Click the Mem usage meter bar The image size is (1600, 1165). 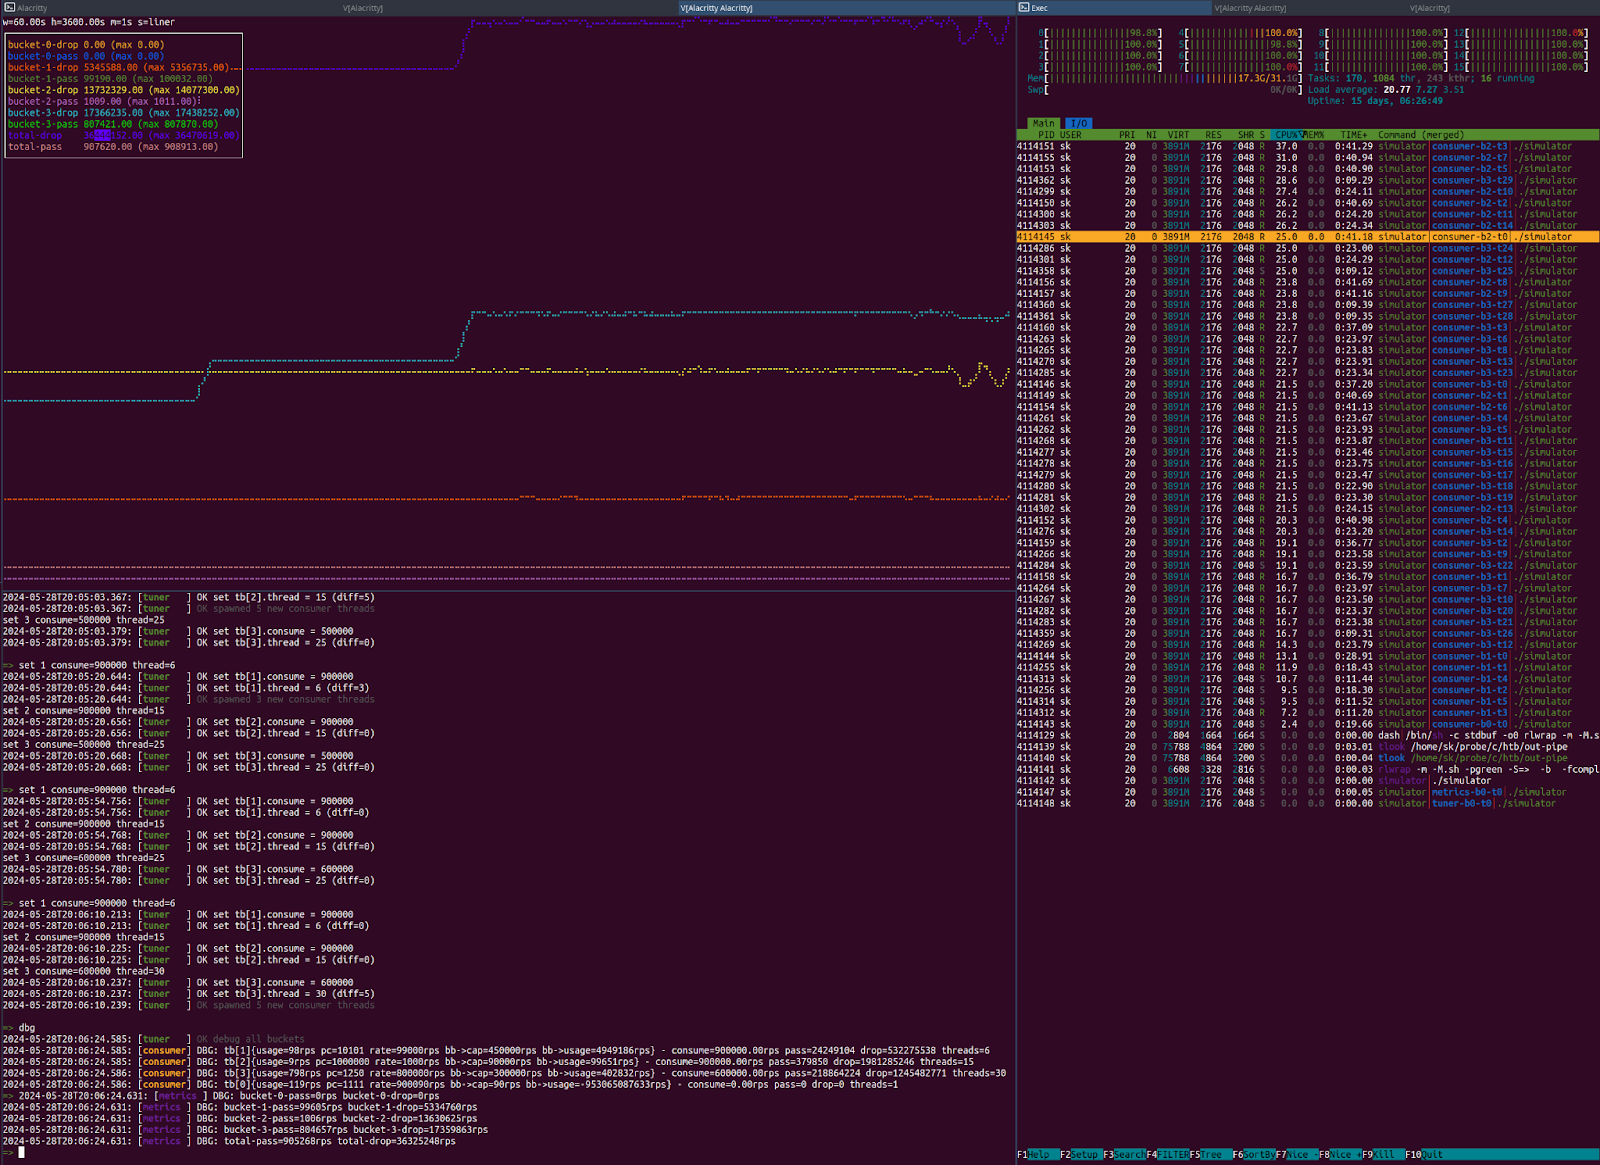pyautogui.click(x=1164, y=78)
